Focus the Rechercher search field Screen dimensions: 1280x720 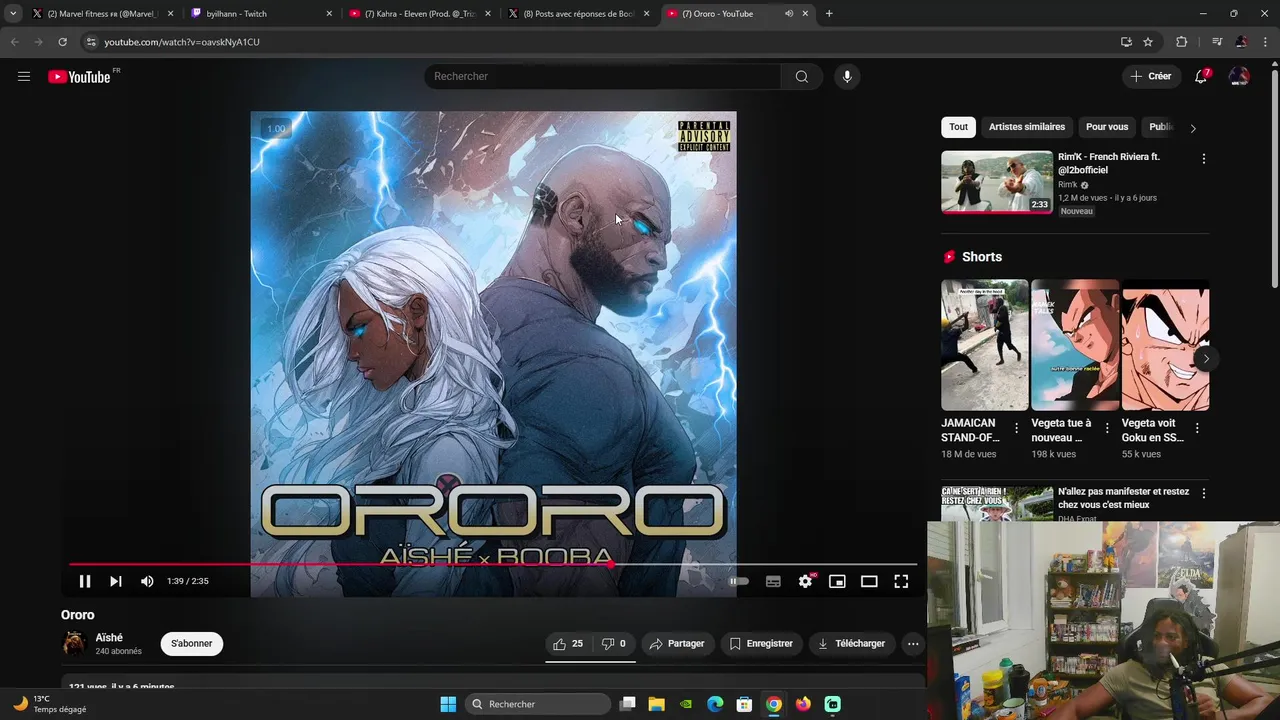click(603, 77)
